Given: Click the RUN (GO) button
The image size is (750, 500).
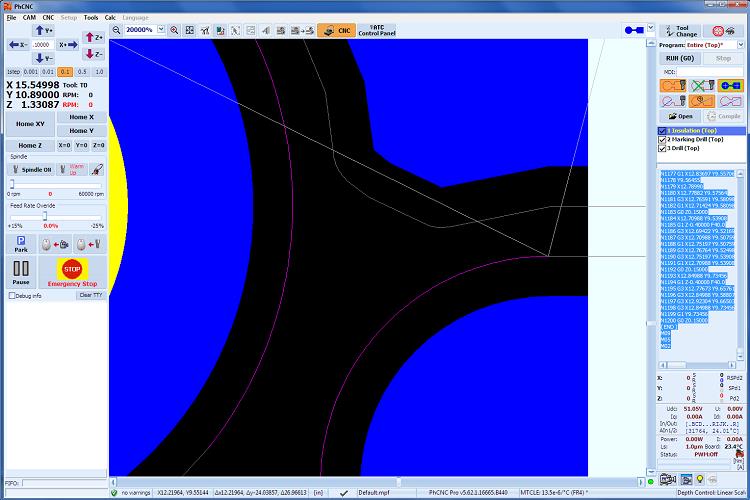Looking at the screenshot, I should [x=680, y=58].
